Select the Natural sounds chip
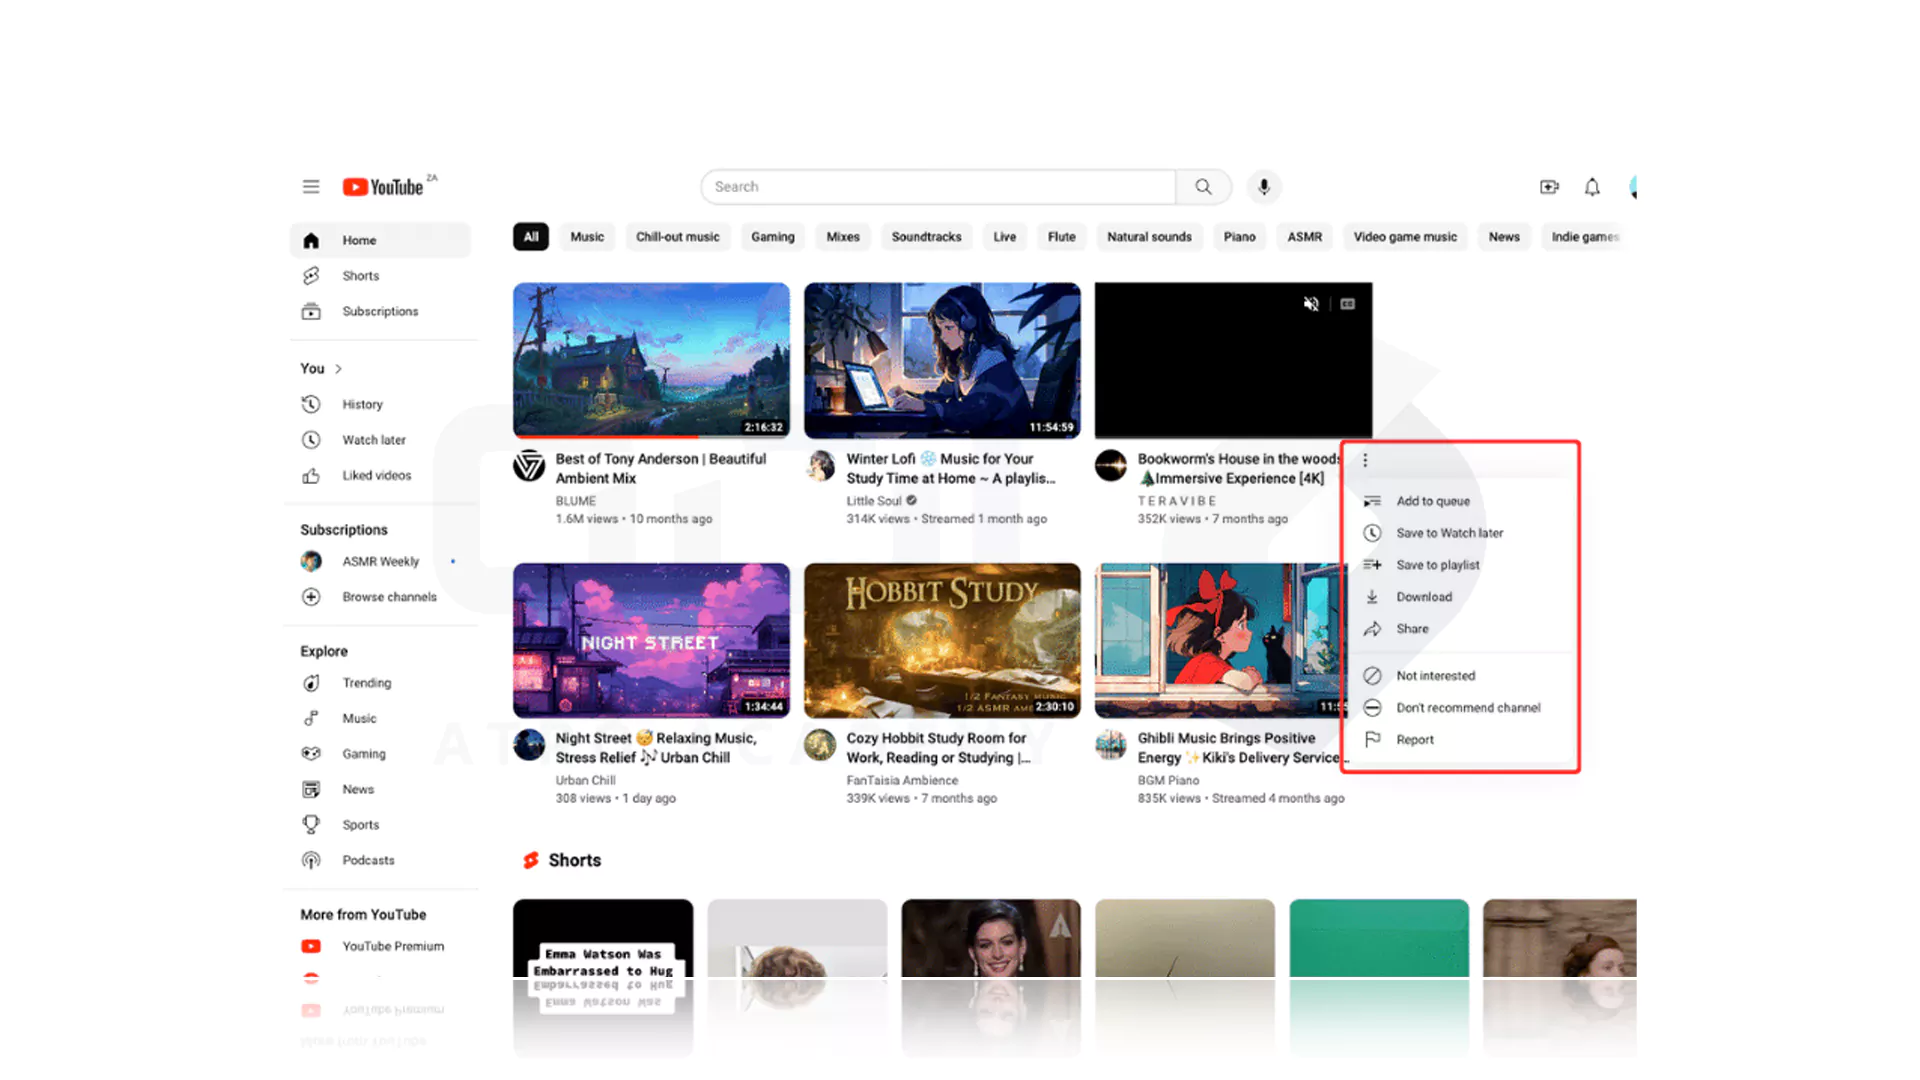Viewport: 1920px width, 1080px height. 1150,237
